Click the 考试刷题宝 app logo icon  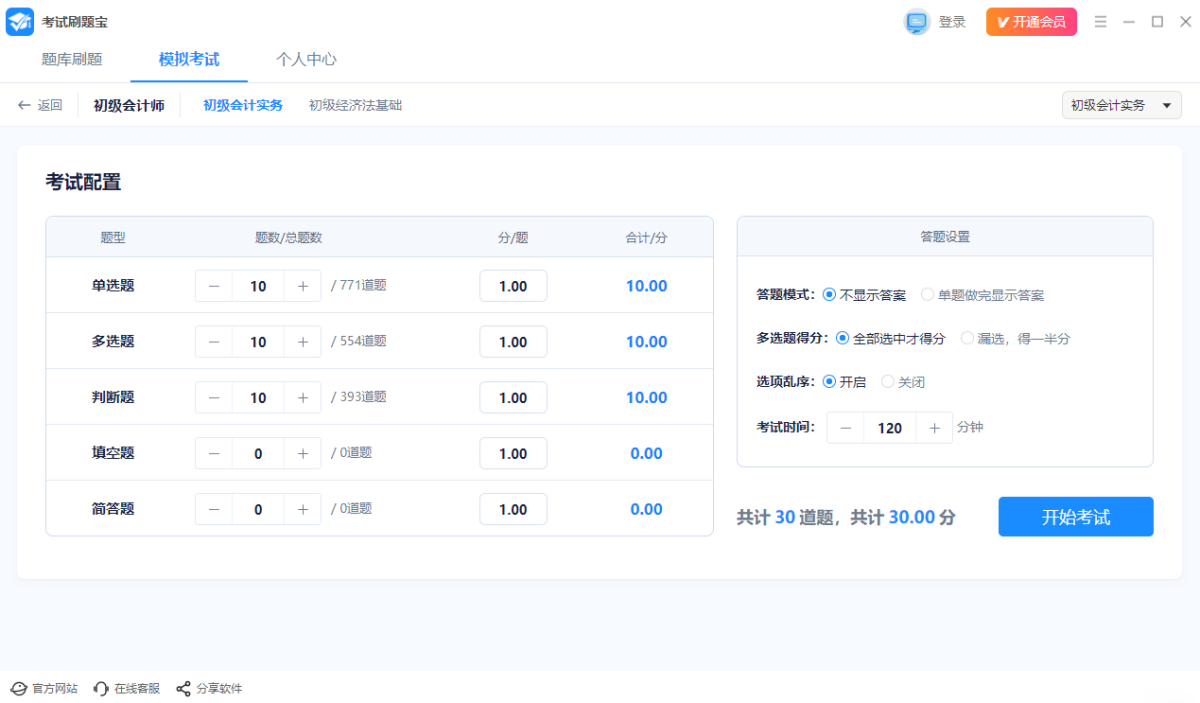click(x=20, y=21)
